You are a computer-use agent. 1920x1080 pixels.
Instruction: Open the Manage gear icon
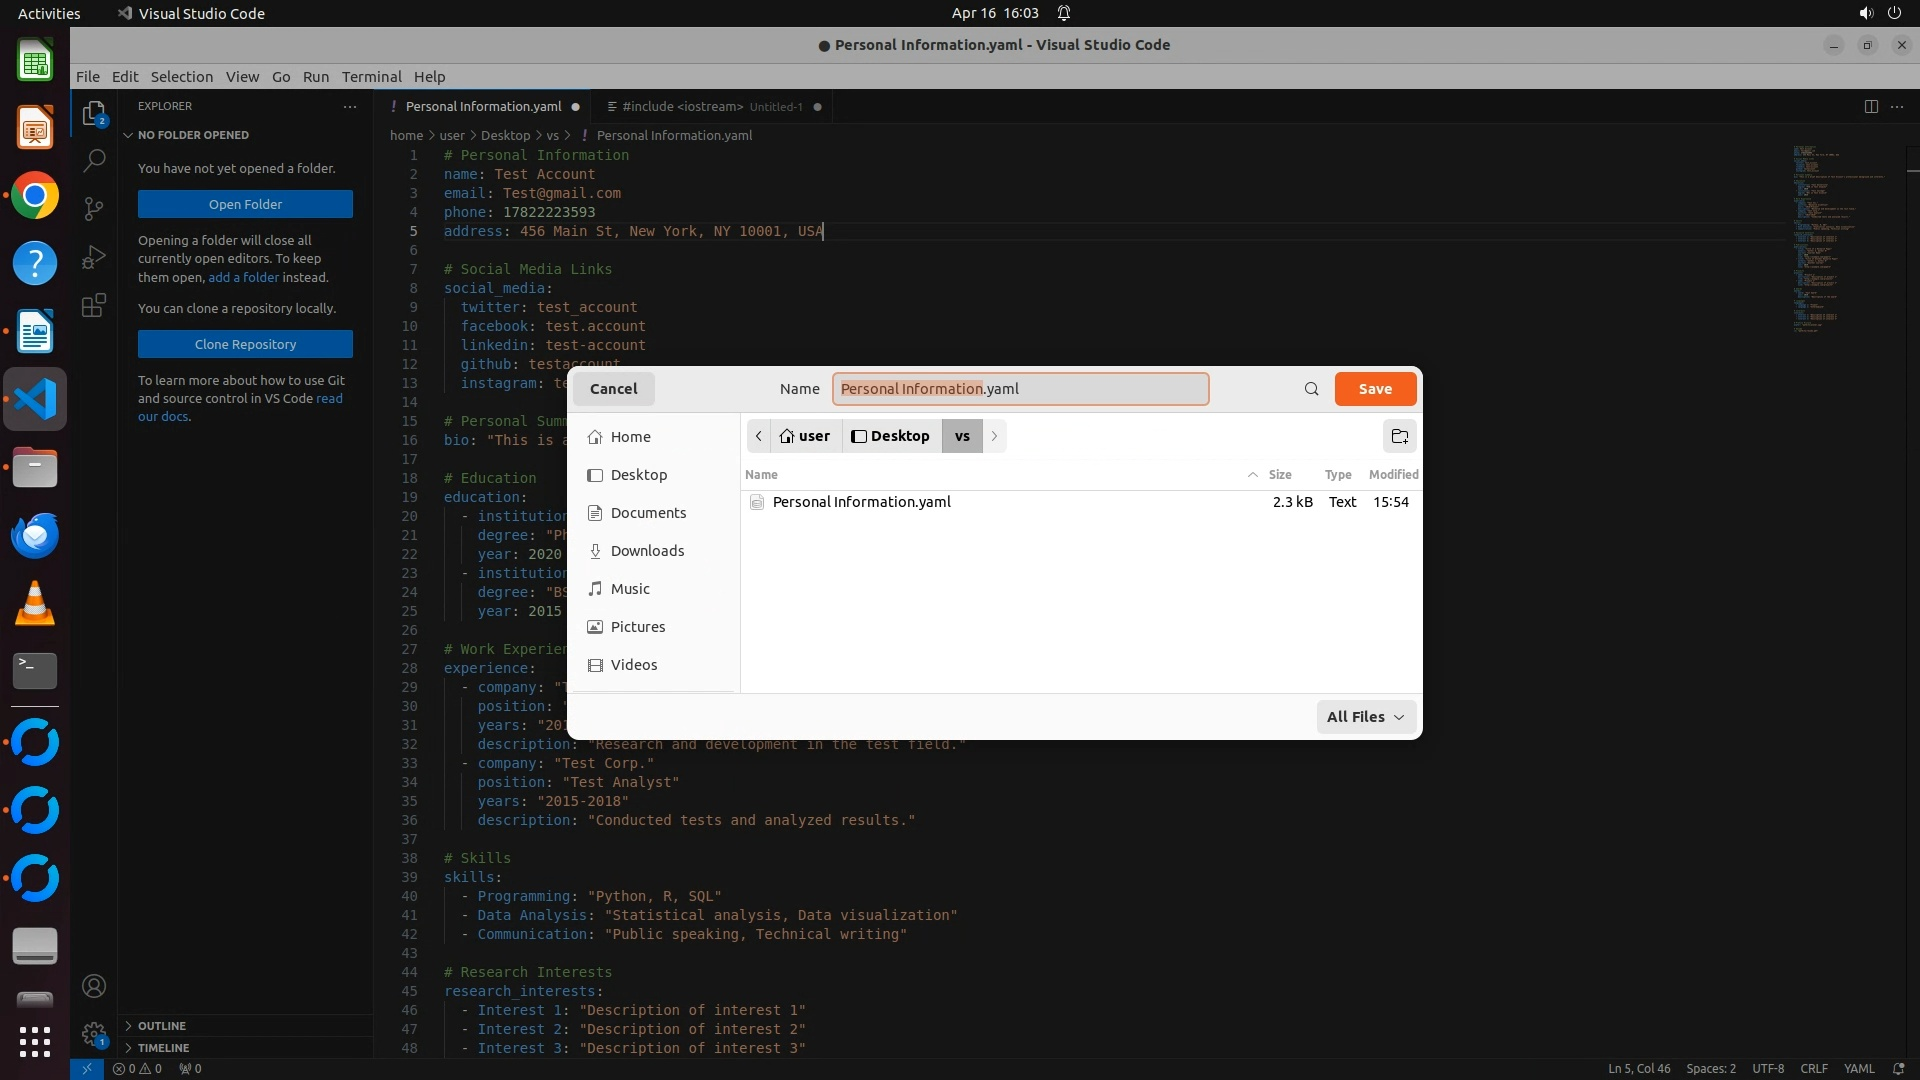tap(94, 1034)
